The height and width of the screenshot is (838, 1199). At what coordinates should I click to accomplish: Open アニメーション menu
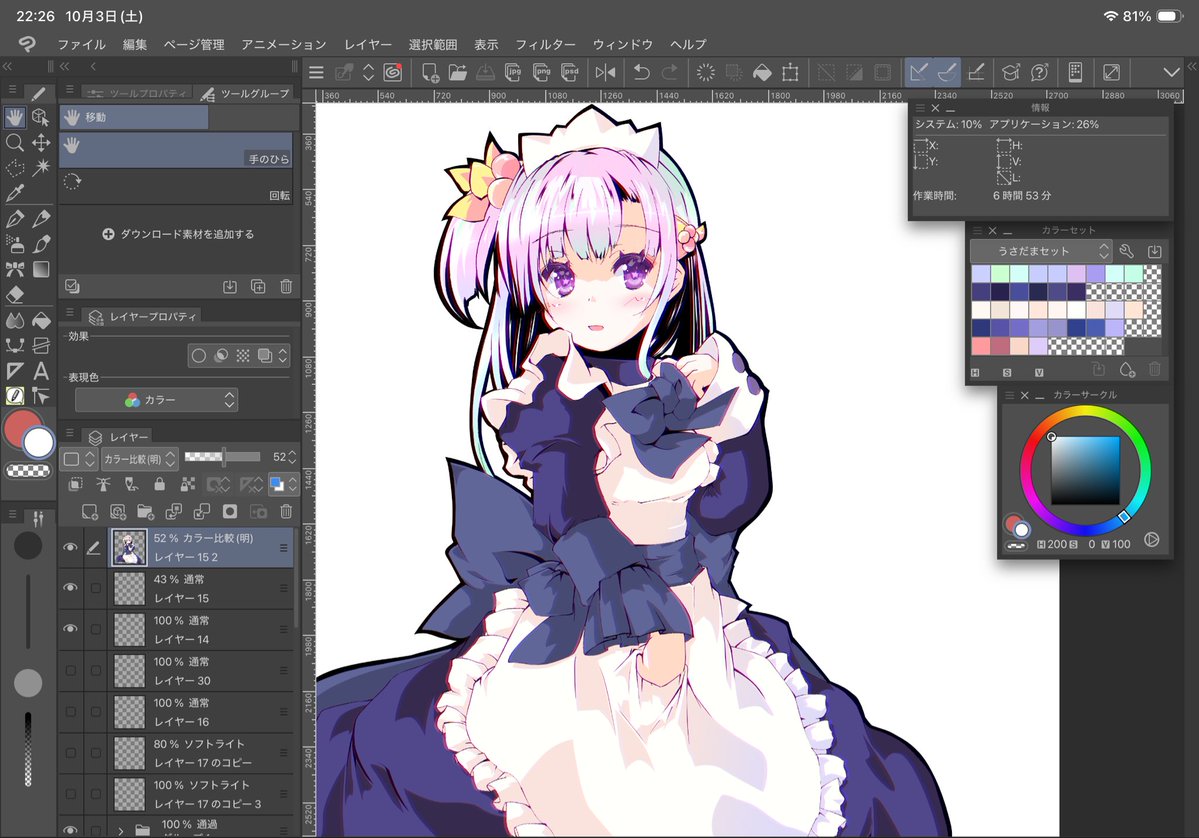tap(284, 44)
